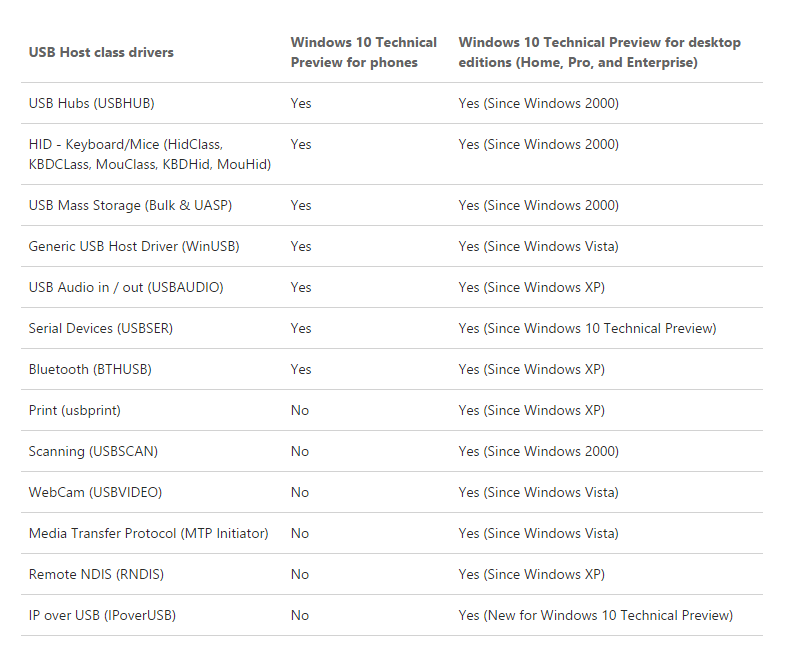Click "Yes (Since Windows 2000)" in Mass Storage row
The image size is (790, 651).
[539, 206]
